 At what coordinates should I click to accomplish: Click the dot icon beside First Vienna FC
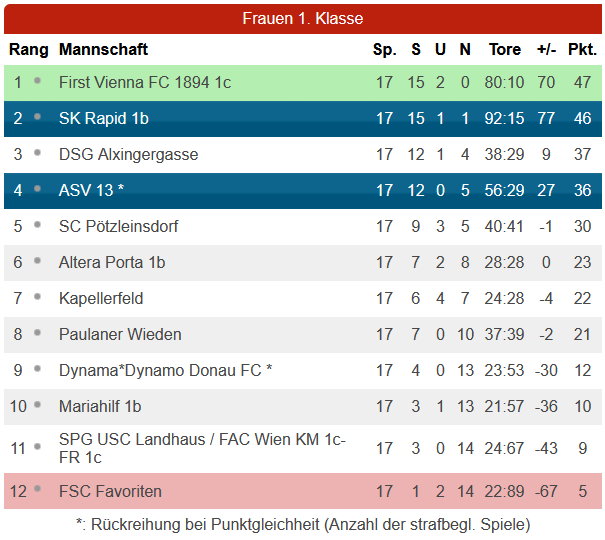pyautogui.click(x=37, y=81)
